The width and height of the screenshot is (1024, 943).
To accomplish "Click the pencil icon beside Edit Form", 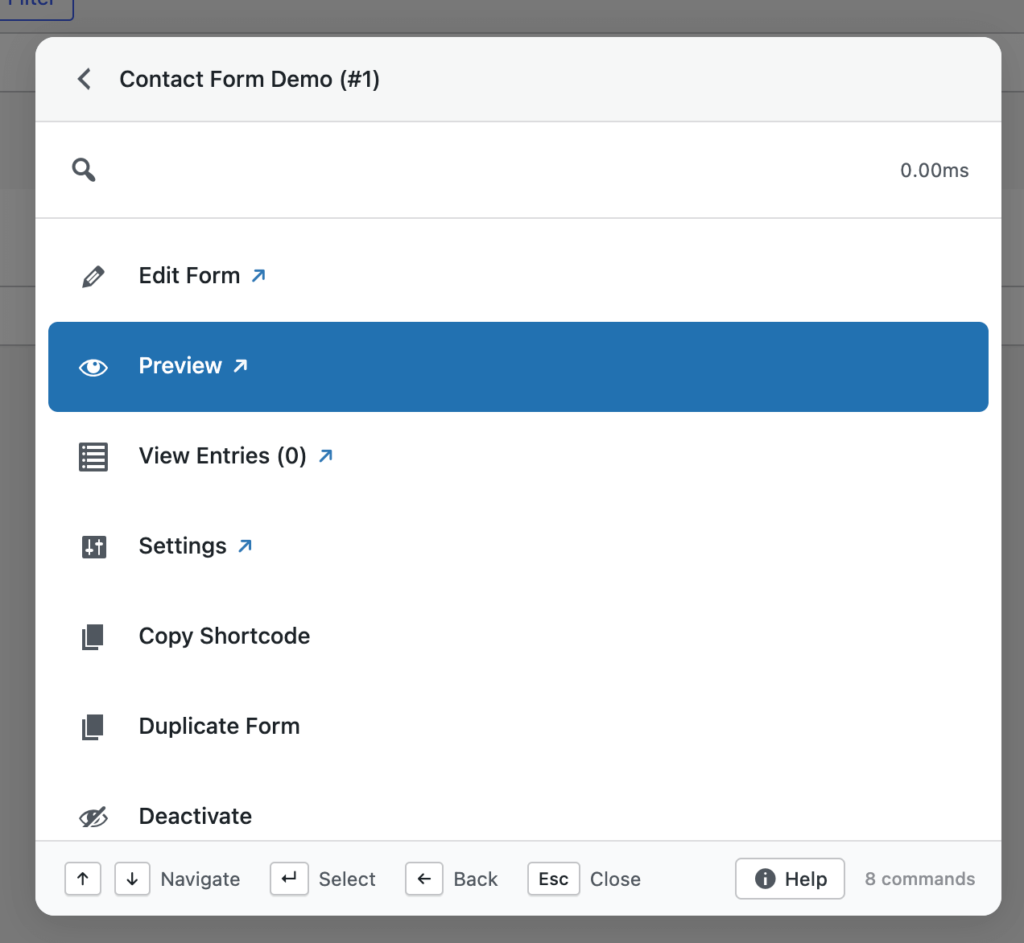I will pyautogui.click(x=93, y=277).
